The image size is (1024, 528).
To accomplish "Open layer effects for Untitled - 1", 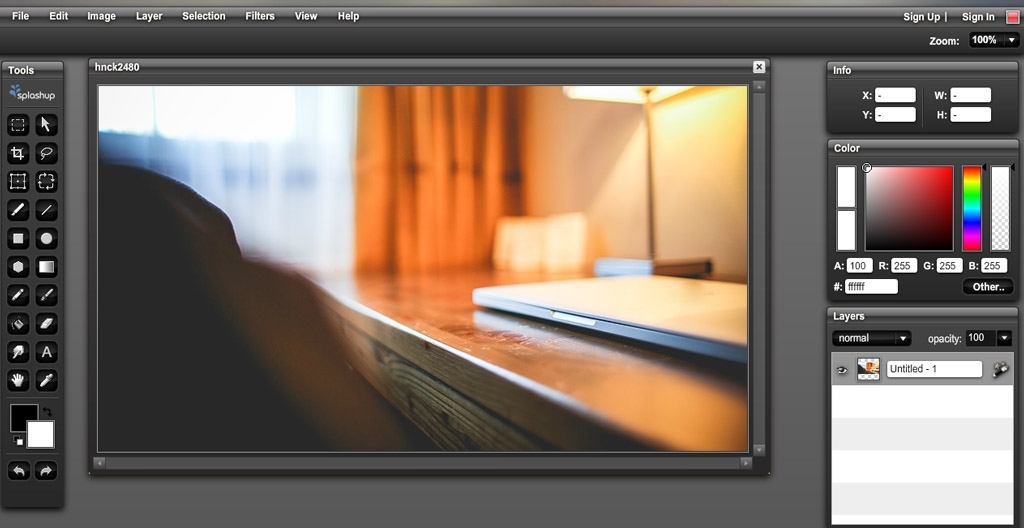I will click(x=1000, y=369).
